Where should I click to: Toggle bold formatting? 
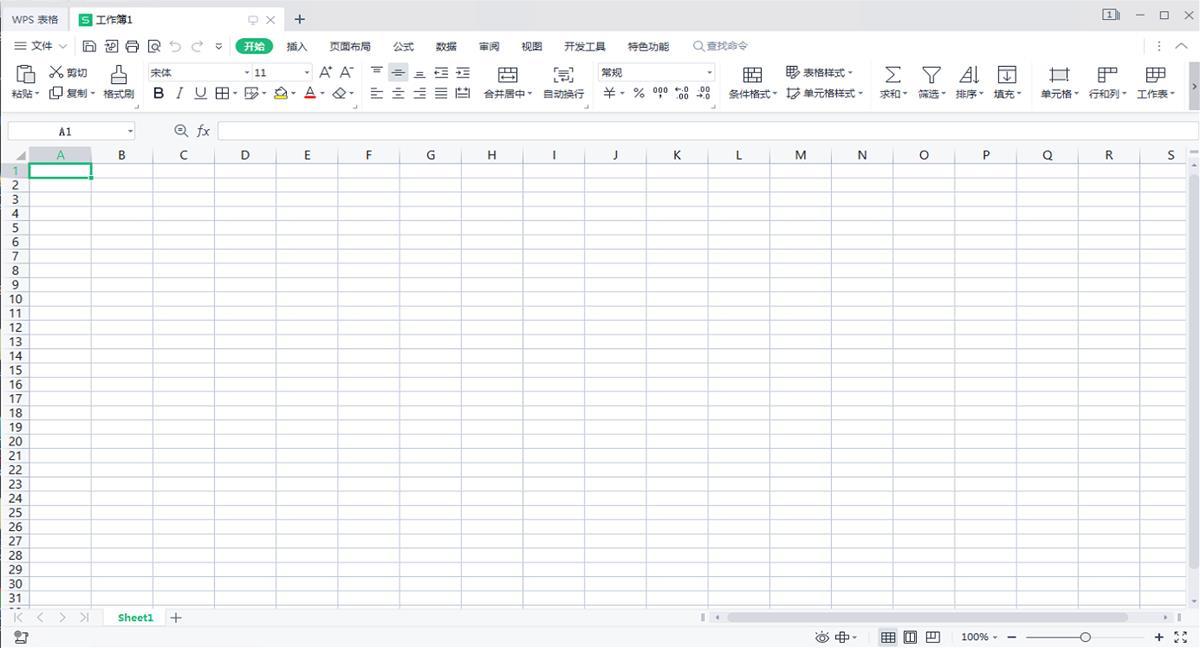[158, 93]
